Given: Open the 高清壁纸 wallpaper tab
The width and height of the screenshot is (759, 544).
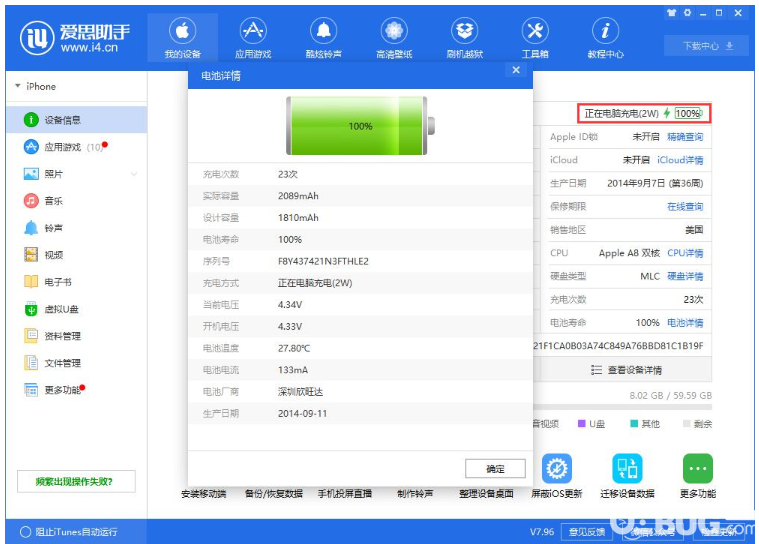Looking at the screenshot, I should click(x=394, y=38).
